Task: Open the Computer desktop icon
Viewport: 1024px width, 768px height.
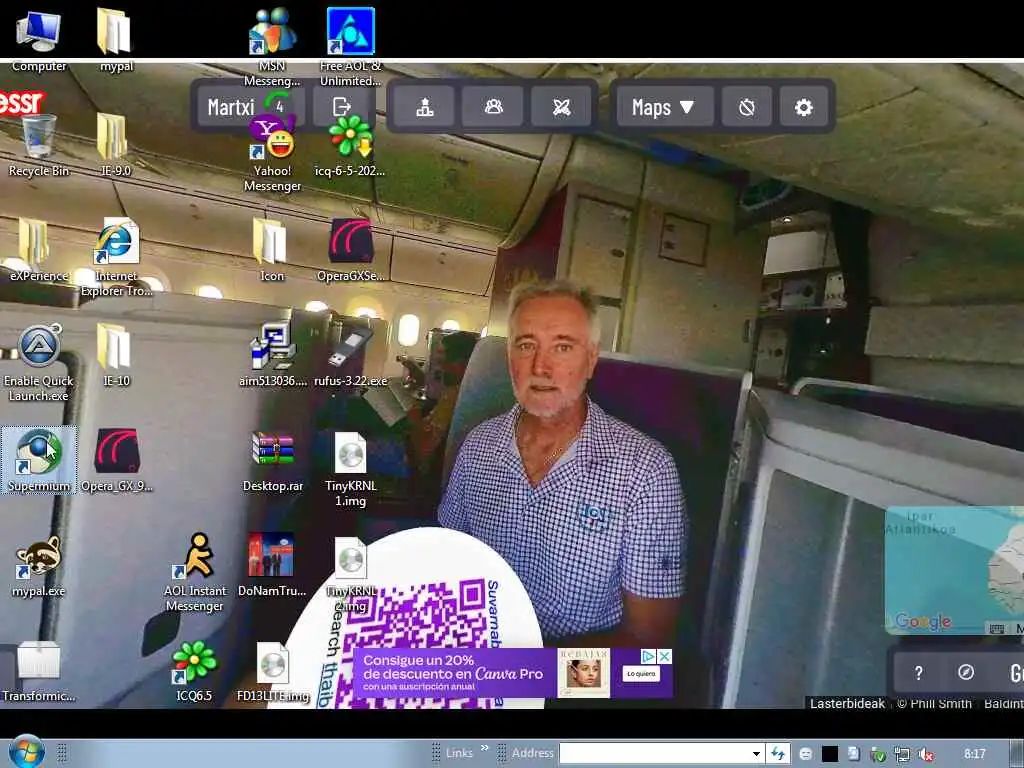Action: 39,39
